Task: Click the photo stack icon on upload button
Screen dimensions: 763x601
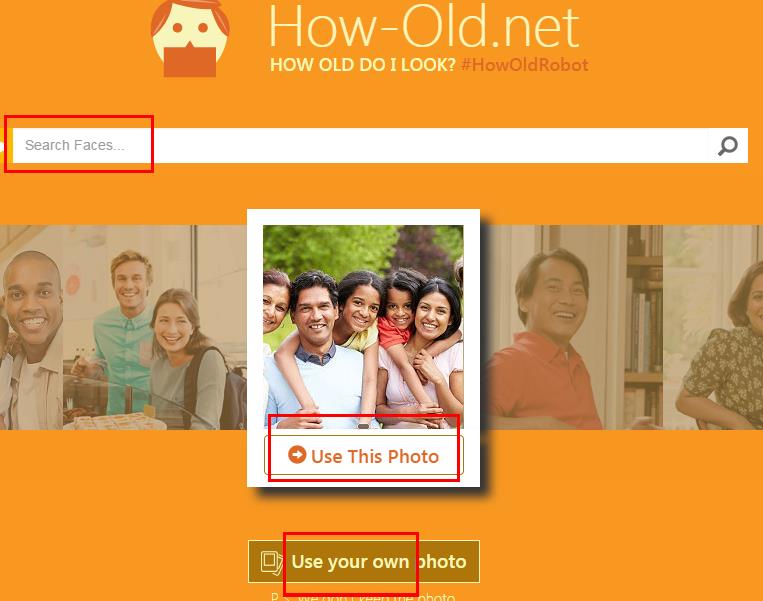Action: point(272,562)
